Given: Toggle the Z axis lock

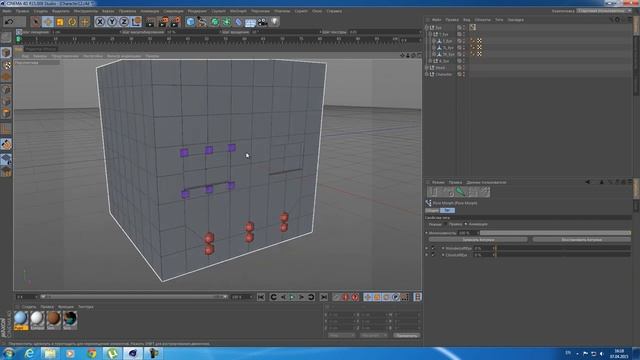Looking at the screenshot, I should [124, 22].
